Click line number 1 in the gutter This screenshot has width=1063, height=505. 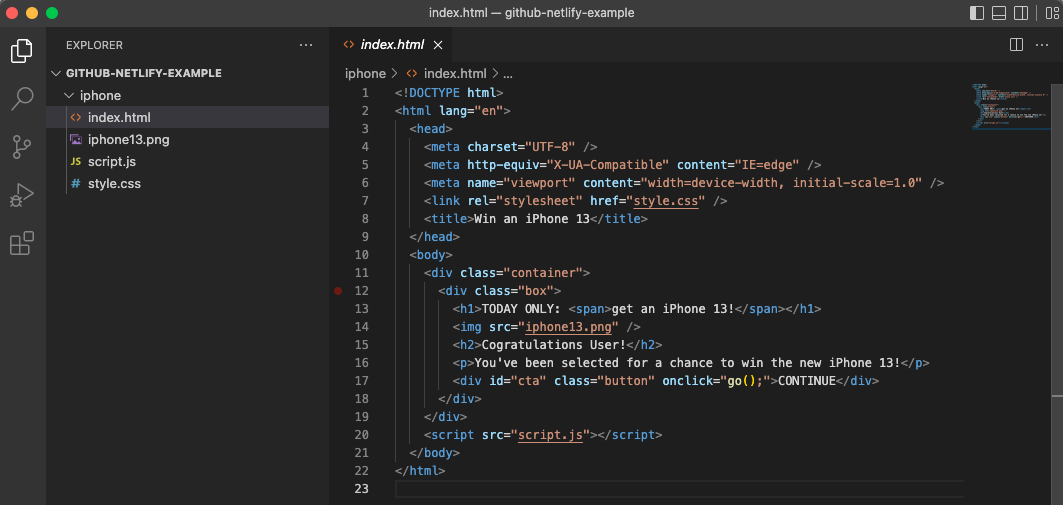coord(365,93)
